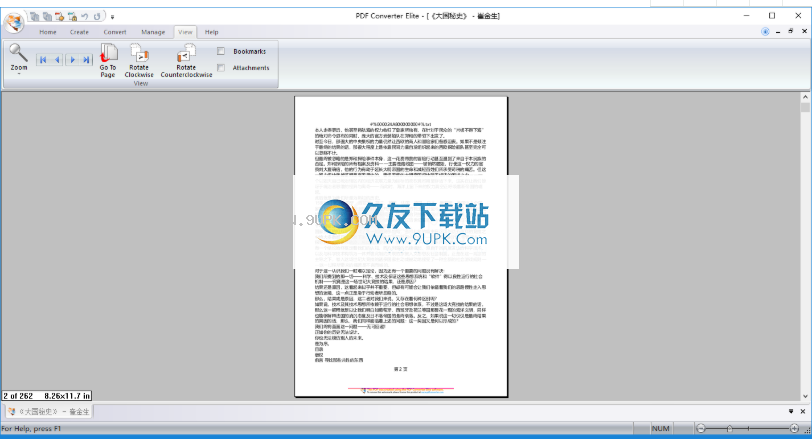Image resolution: width=812 pixels, height=445 pixels.
Task: Close the active document tab with the X
Action: [x=803, y=411]
